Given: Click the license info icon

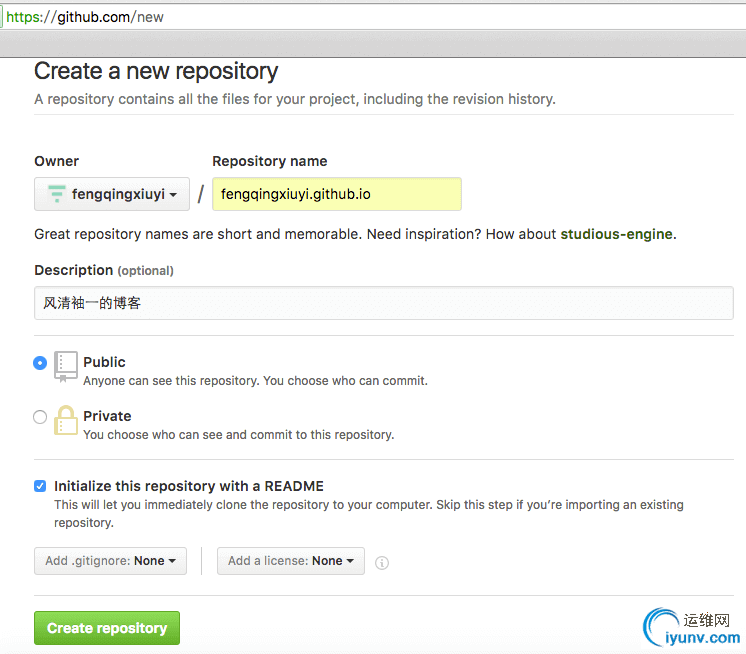Looking at the screenshot, I should [382, 563].
